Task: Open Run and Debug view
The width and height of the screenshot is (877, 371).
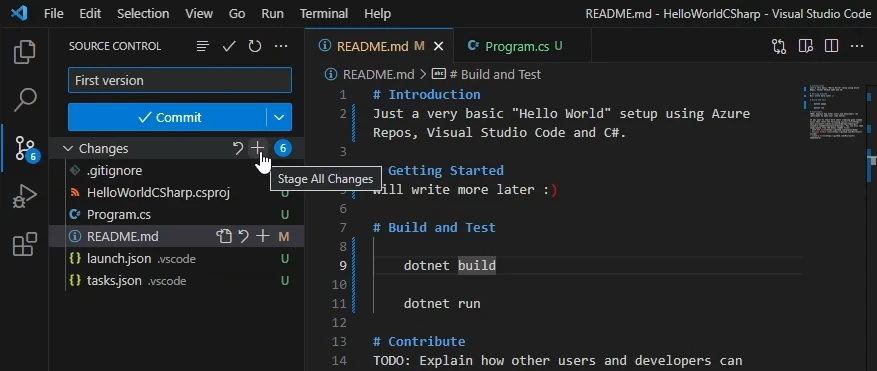Action: (x=25, y=196)
